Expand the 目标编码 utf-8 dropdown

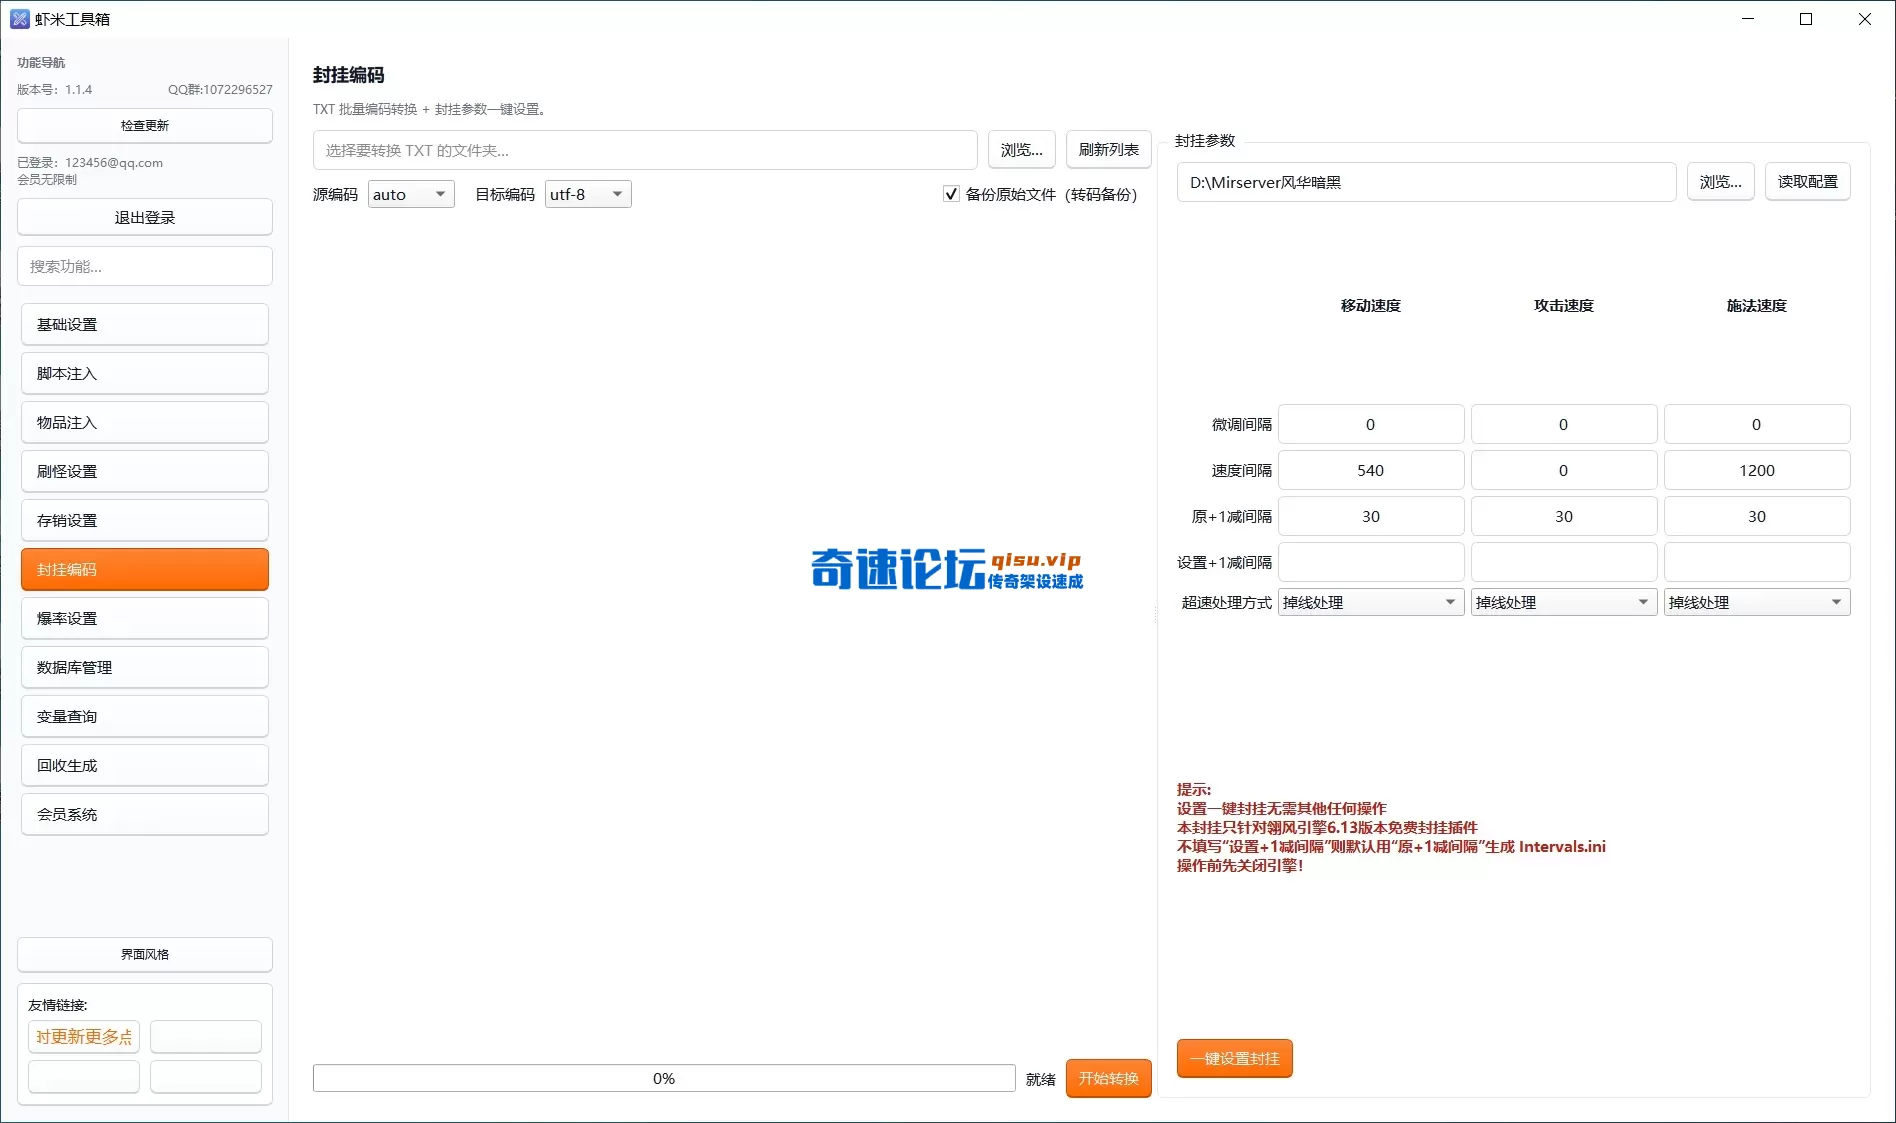[x=588, y=194]
